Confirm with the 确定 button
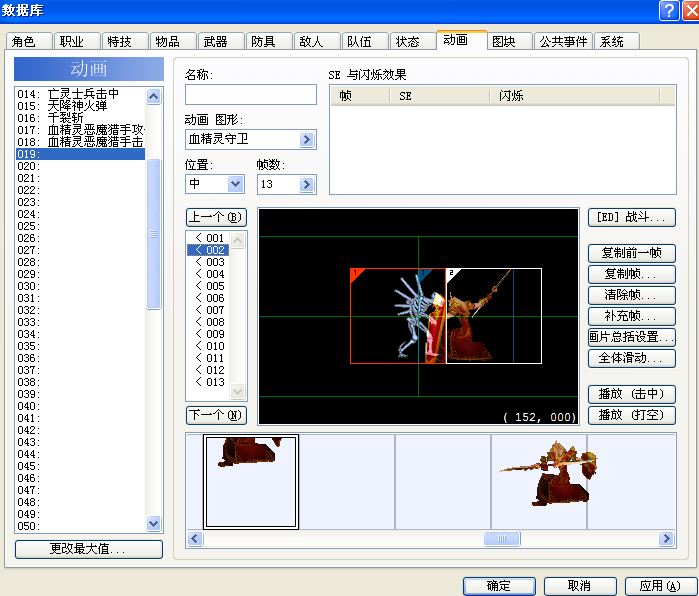This screenshot has height=596, width=699. click(x=499, y=586)
